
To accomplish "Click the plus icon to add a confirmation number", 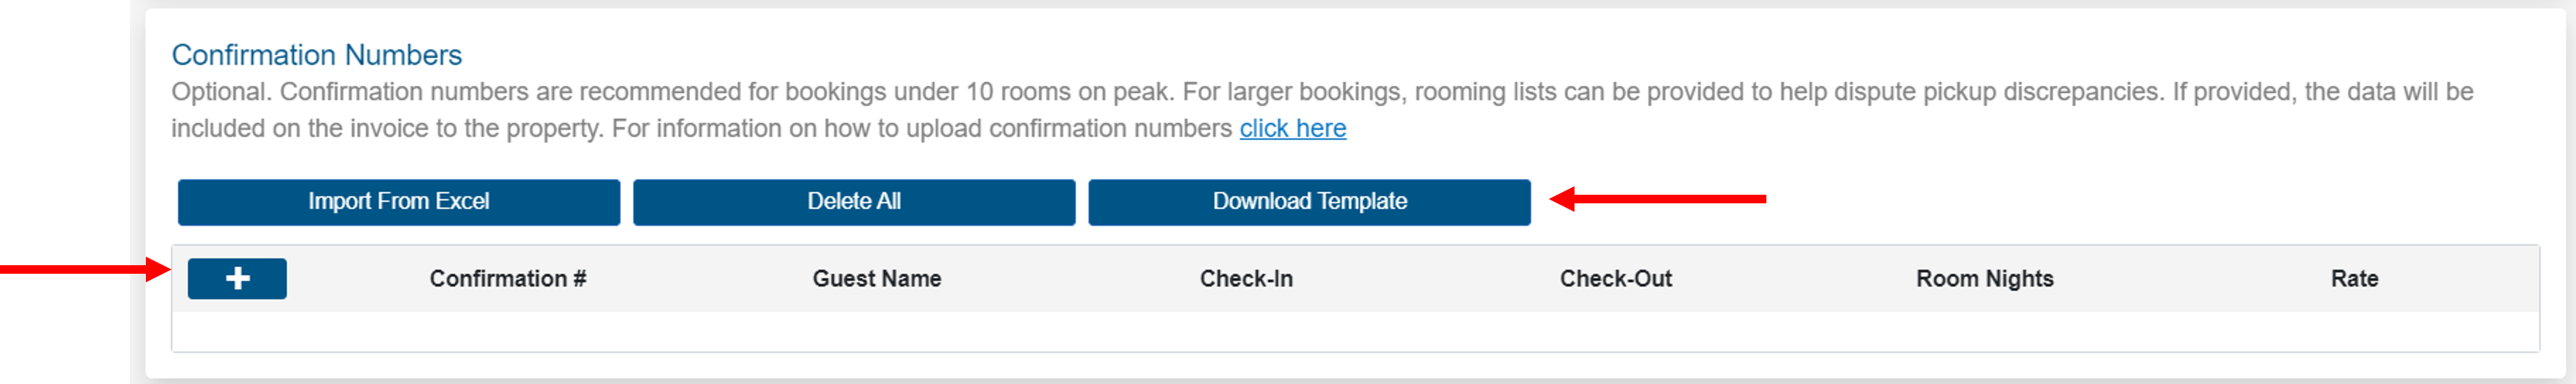I will coord(237,278).
